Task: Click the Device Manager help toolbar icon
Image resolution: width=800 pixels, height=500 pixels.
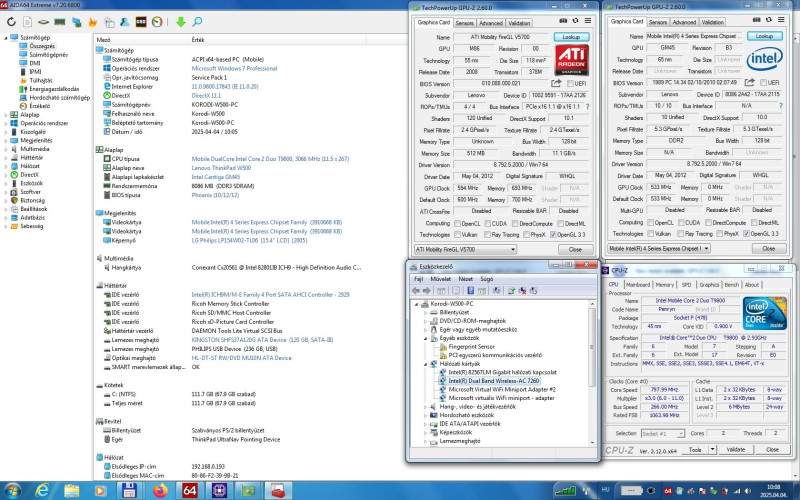Action: pos(470,291)
